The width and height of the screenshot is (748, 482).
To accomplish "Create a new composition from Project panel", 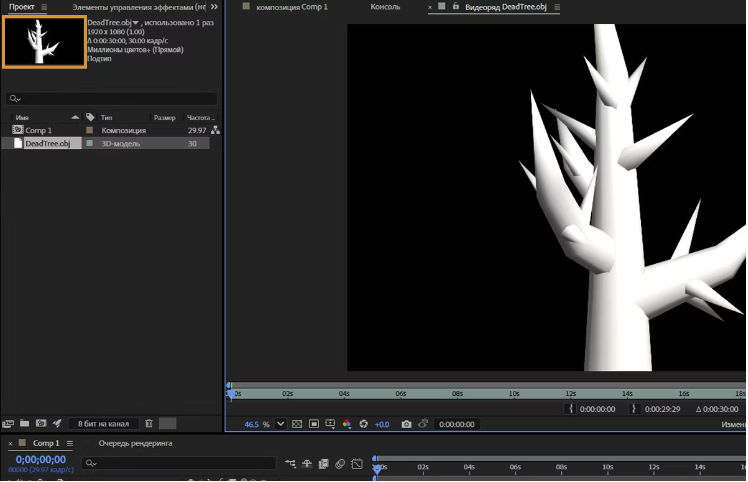I will point(41,423).
